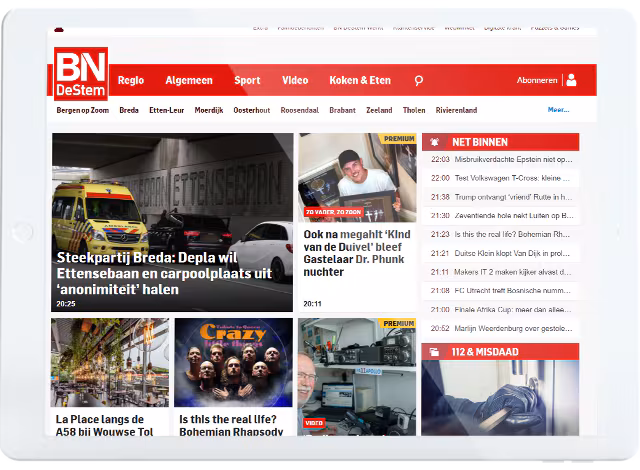Open the Steekpartij Breda headline article
The width and height of the screenshot is (640, 470).
coord(165,272)
